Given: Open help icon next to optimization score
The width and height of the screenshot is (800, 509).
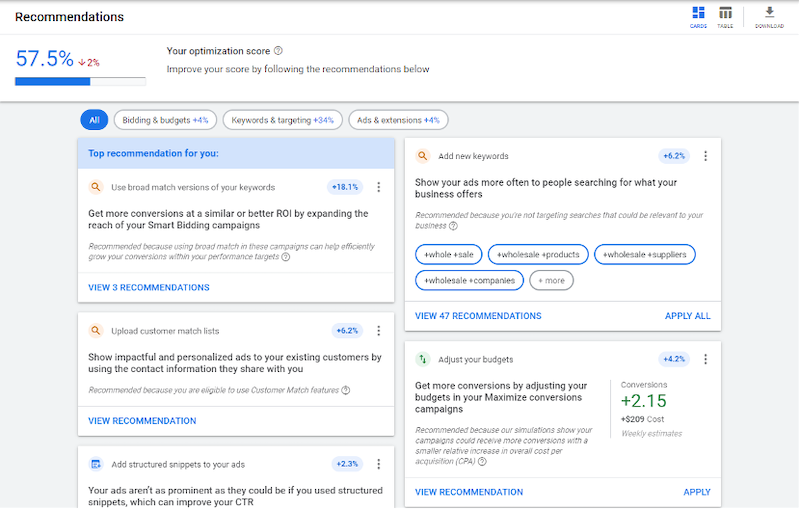Looking at the screenshot, I should tap(278, 50).
